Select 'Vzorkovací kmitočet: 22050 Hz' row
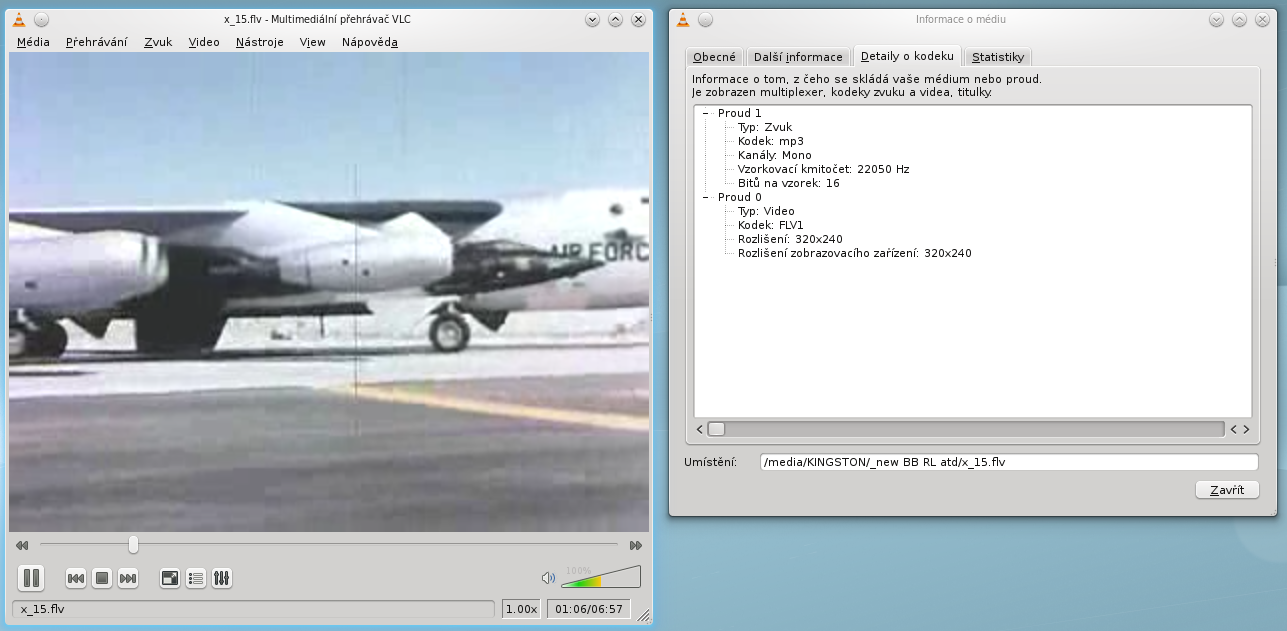1287x631 pixels. coord(824,169)
